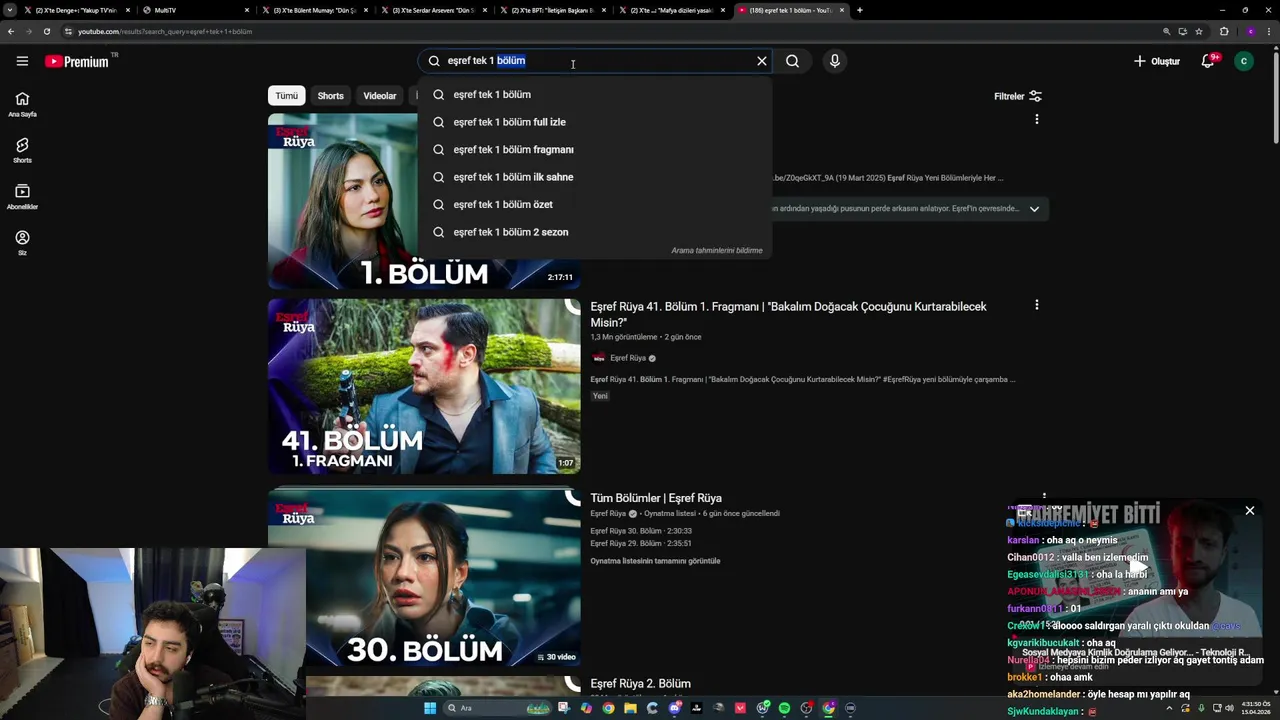Show hidden system tray icons
Viewport: 1280px width, 720px height.
pos(1169,708)
